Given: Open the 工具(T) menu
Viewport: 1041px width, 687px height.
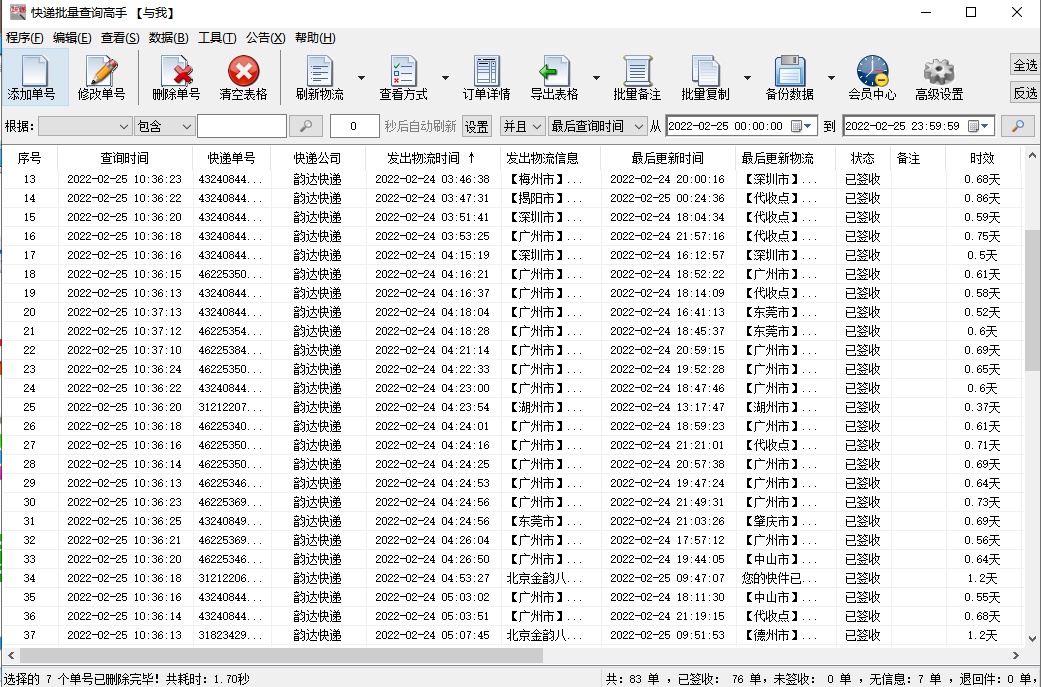Looking at the screenshot, I should [x=216, y=38].
